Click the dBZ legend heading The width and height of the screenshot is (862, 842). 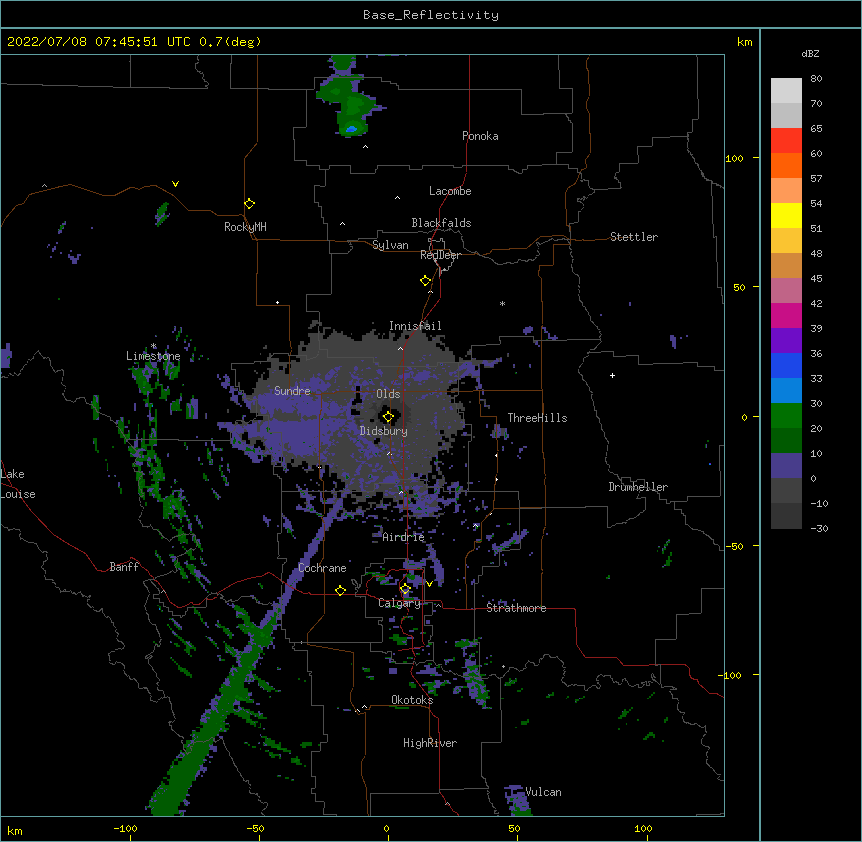tap(810, 53)
